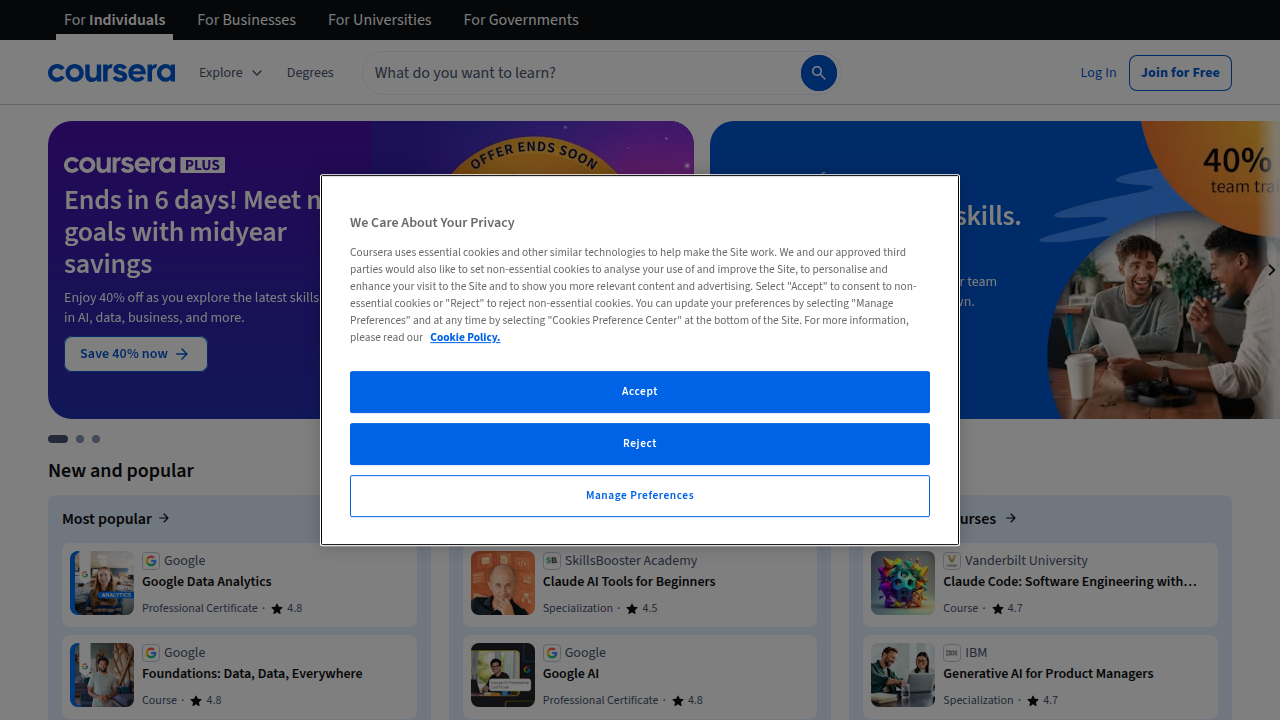This screenshot has height=720, width=1280.
Task: Switch to For Governments tab
Action: click(521, 20)
